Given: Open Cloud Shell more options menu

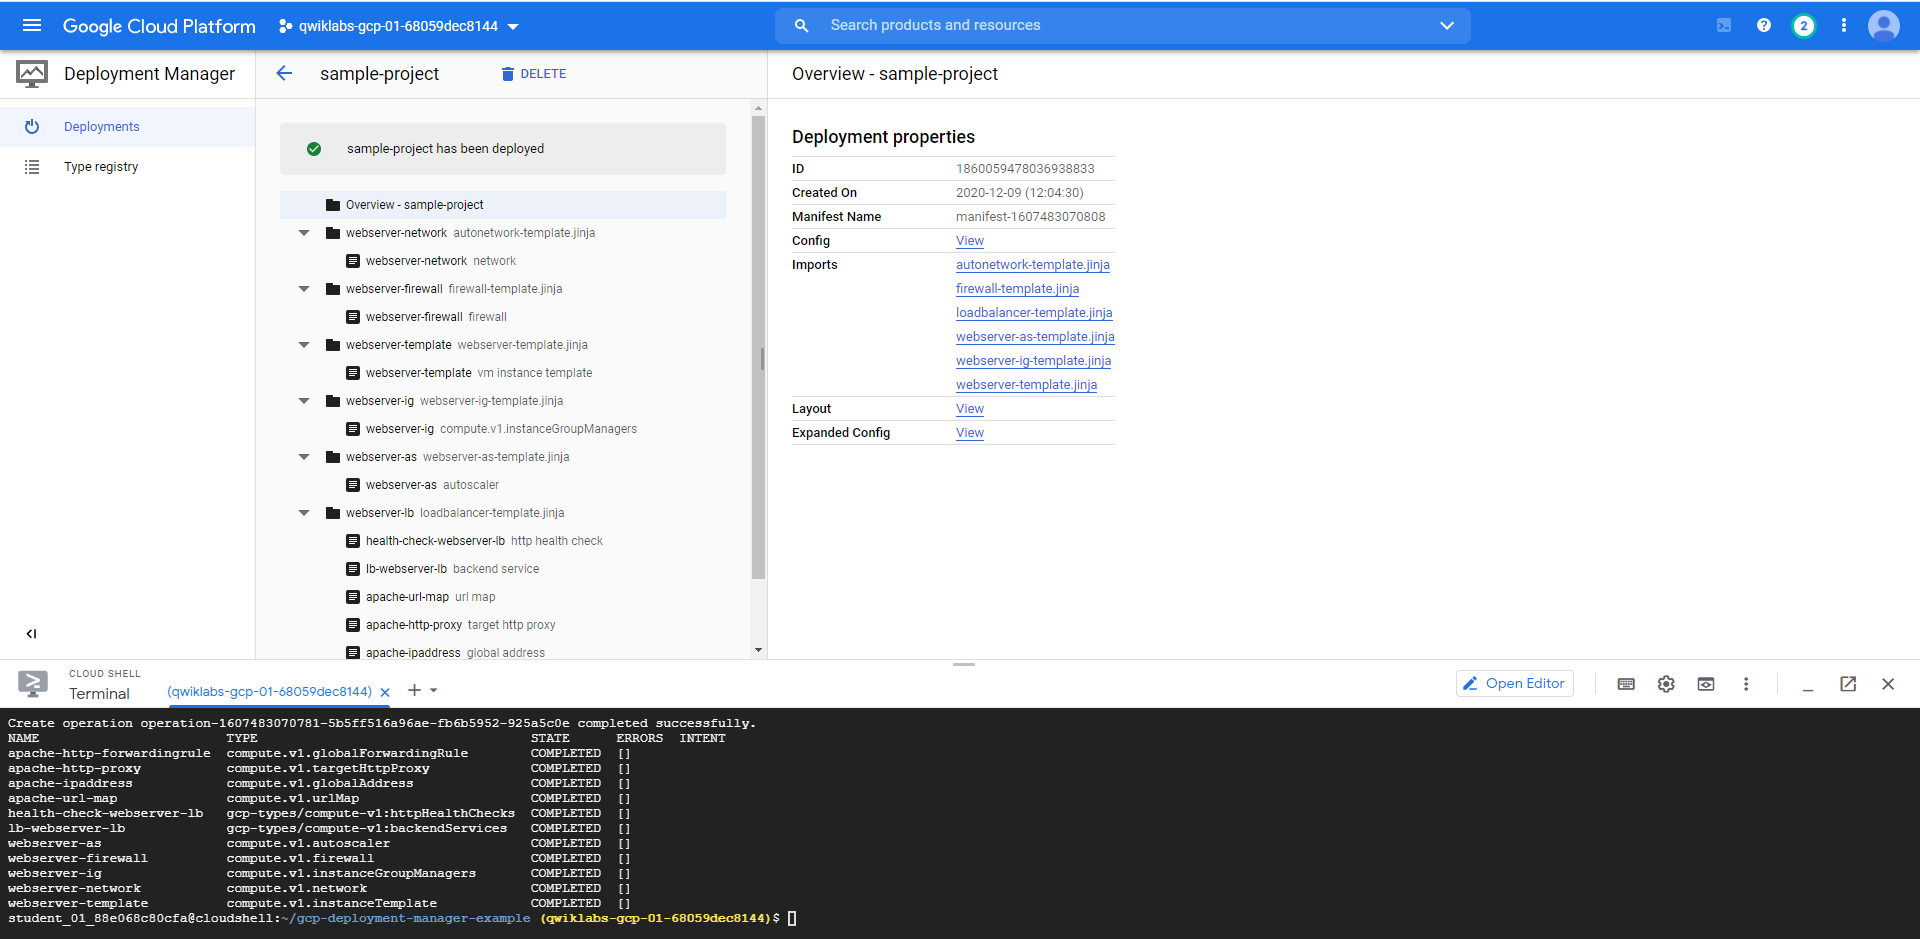Looking at the screenshot, I should click(x=1746, y=684).
